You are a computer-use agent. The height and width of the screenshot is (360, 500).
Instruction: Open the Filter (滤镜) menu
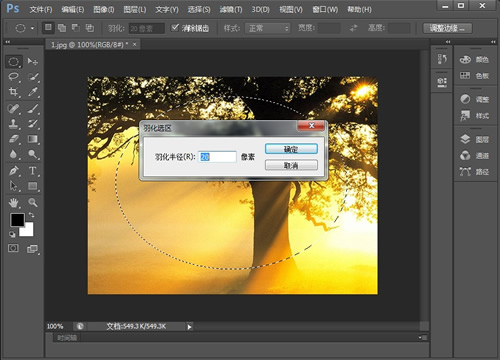[x=231, y=9]
